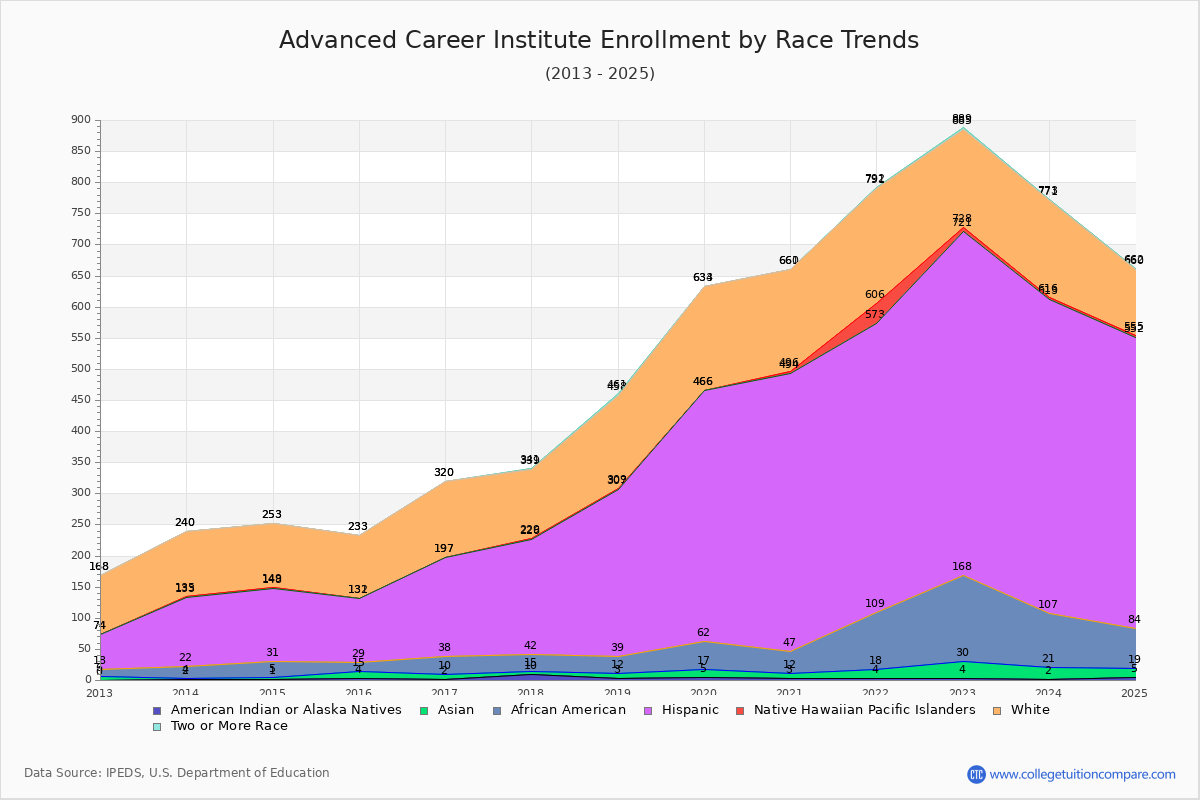Click the 2013 total data label 168
Viewport: 1200px width, 800px height.
coord(99,566)
